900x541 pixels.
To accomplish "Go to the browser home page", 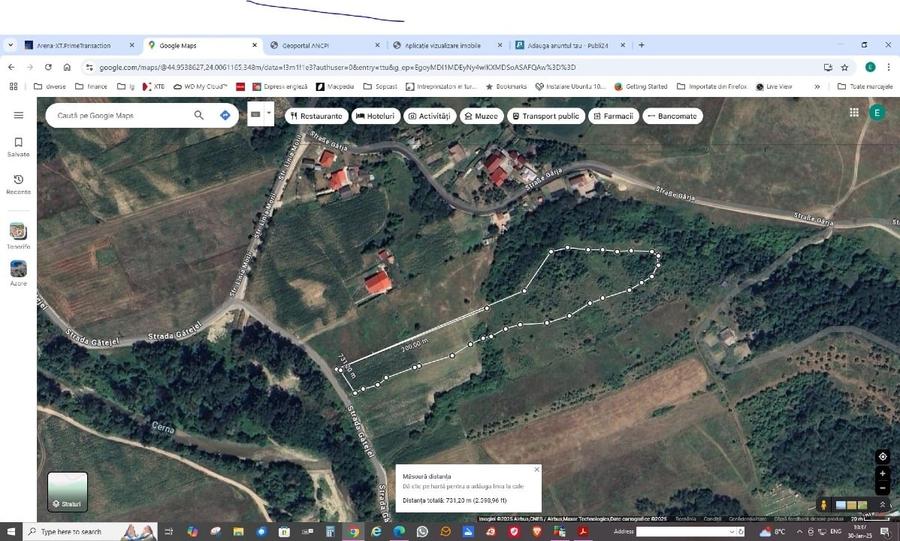I will pyautogui.click(x=67, y=67).
